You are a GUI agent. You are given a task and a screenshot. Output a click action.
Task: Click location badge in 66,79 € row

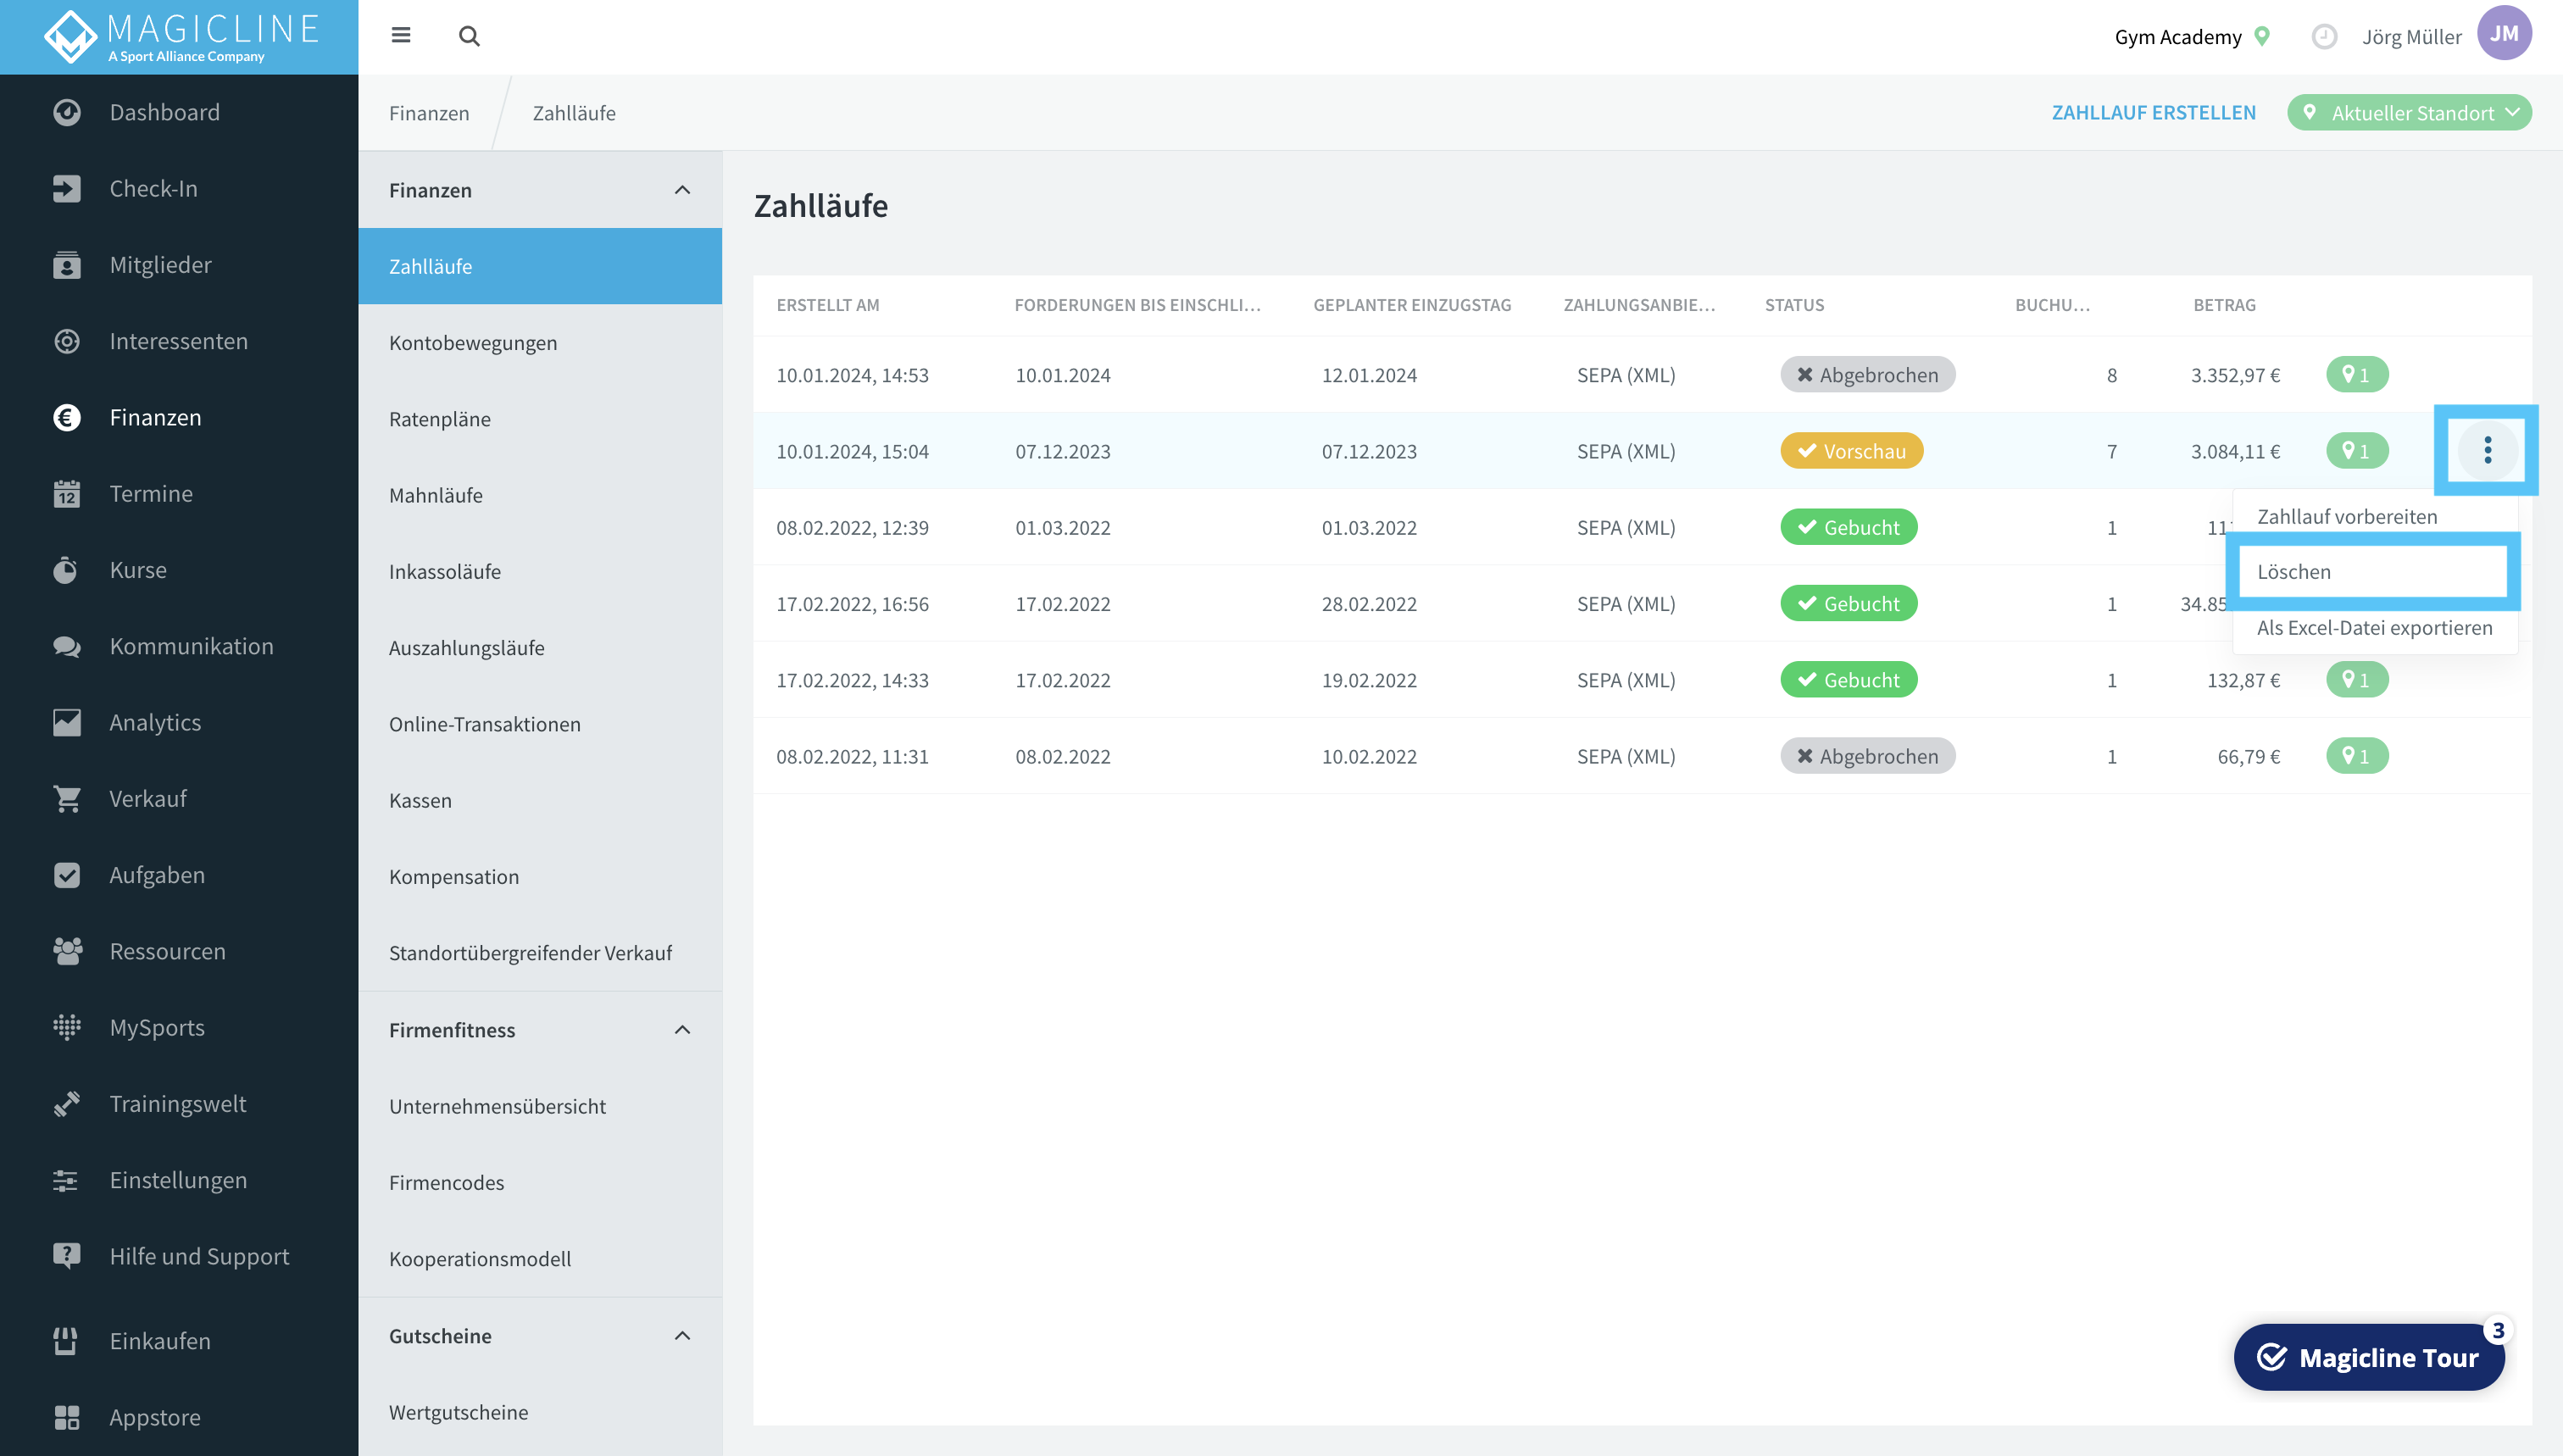2357,756
